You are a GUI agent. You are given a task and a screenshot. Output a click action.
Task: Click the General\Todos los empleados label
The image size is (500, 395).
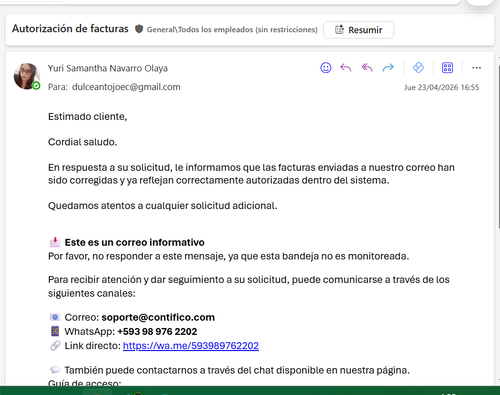(232, 30)
